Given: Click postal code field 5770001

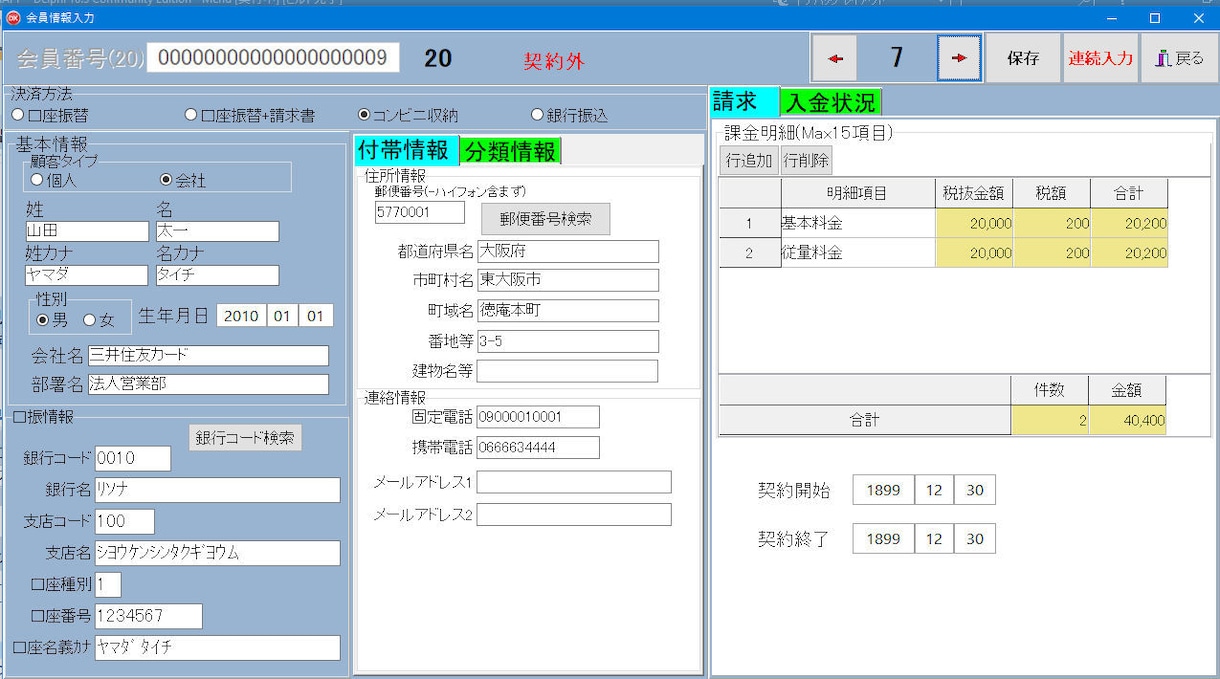Looking at the screenshot, I should tap(420, 212).
